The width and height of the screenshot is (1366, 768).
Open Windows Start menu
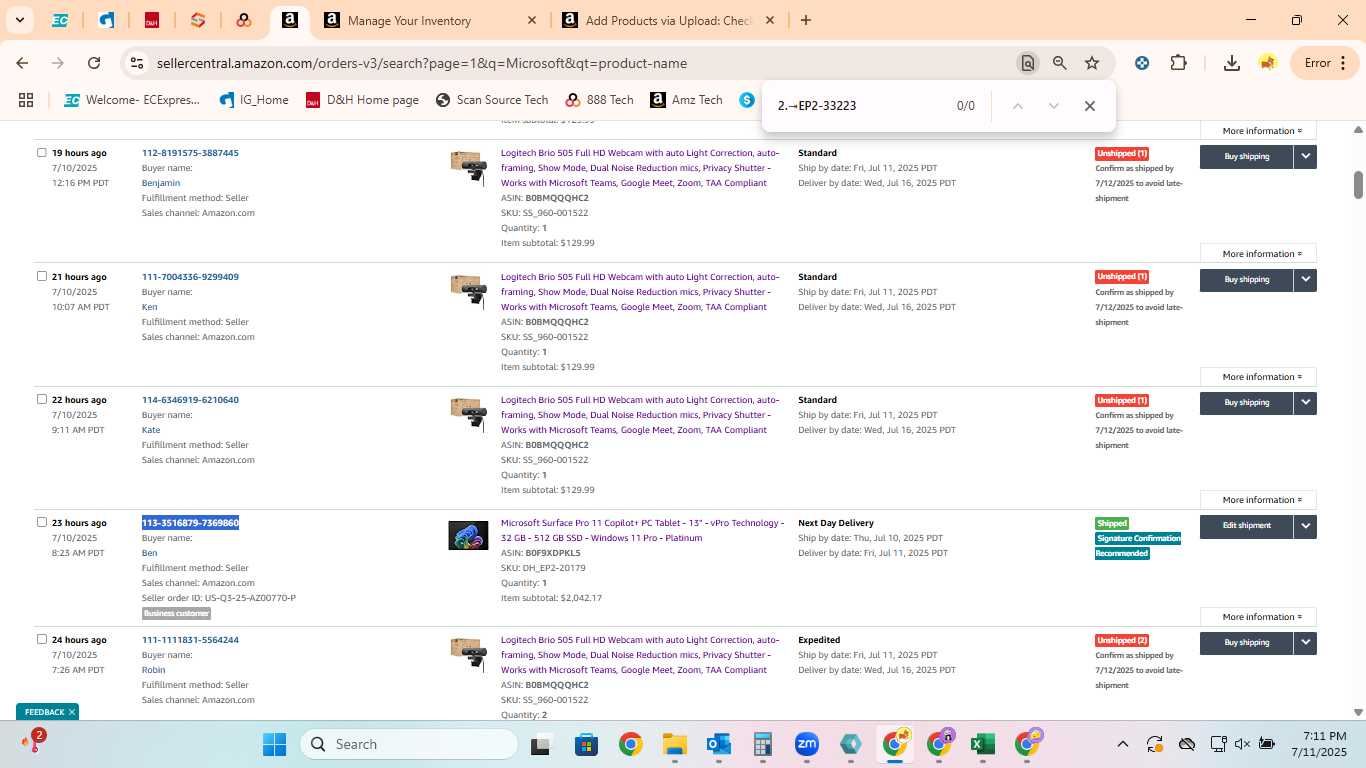(274, 744)
